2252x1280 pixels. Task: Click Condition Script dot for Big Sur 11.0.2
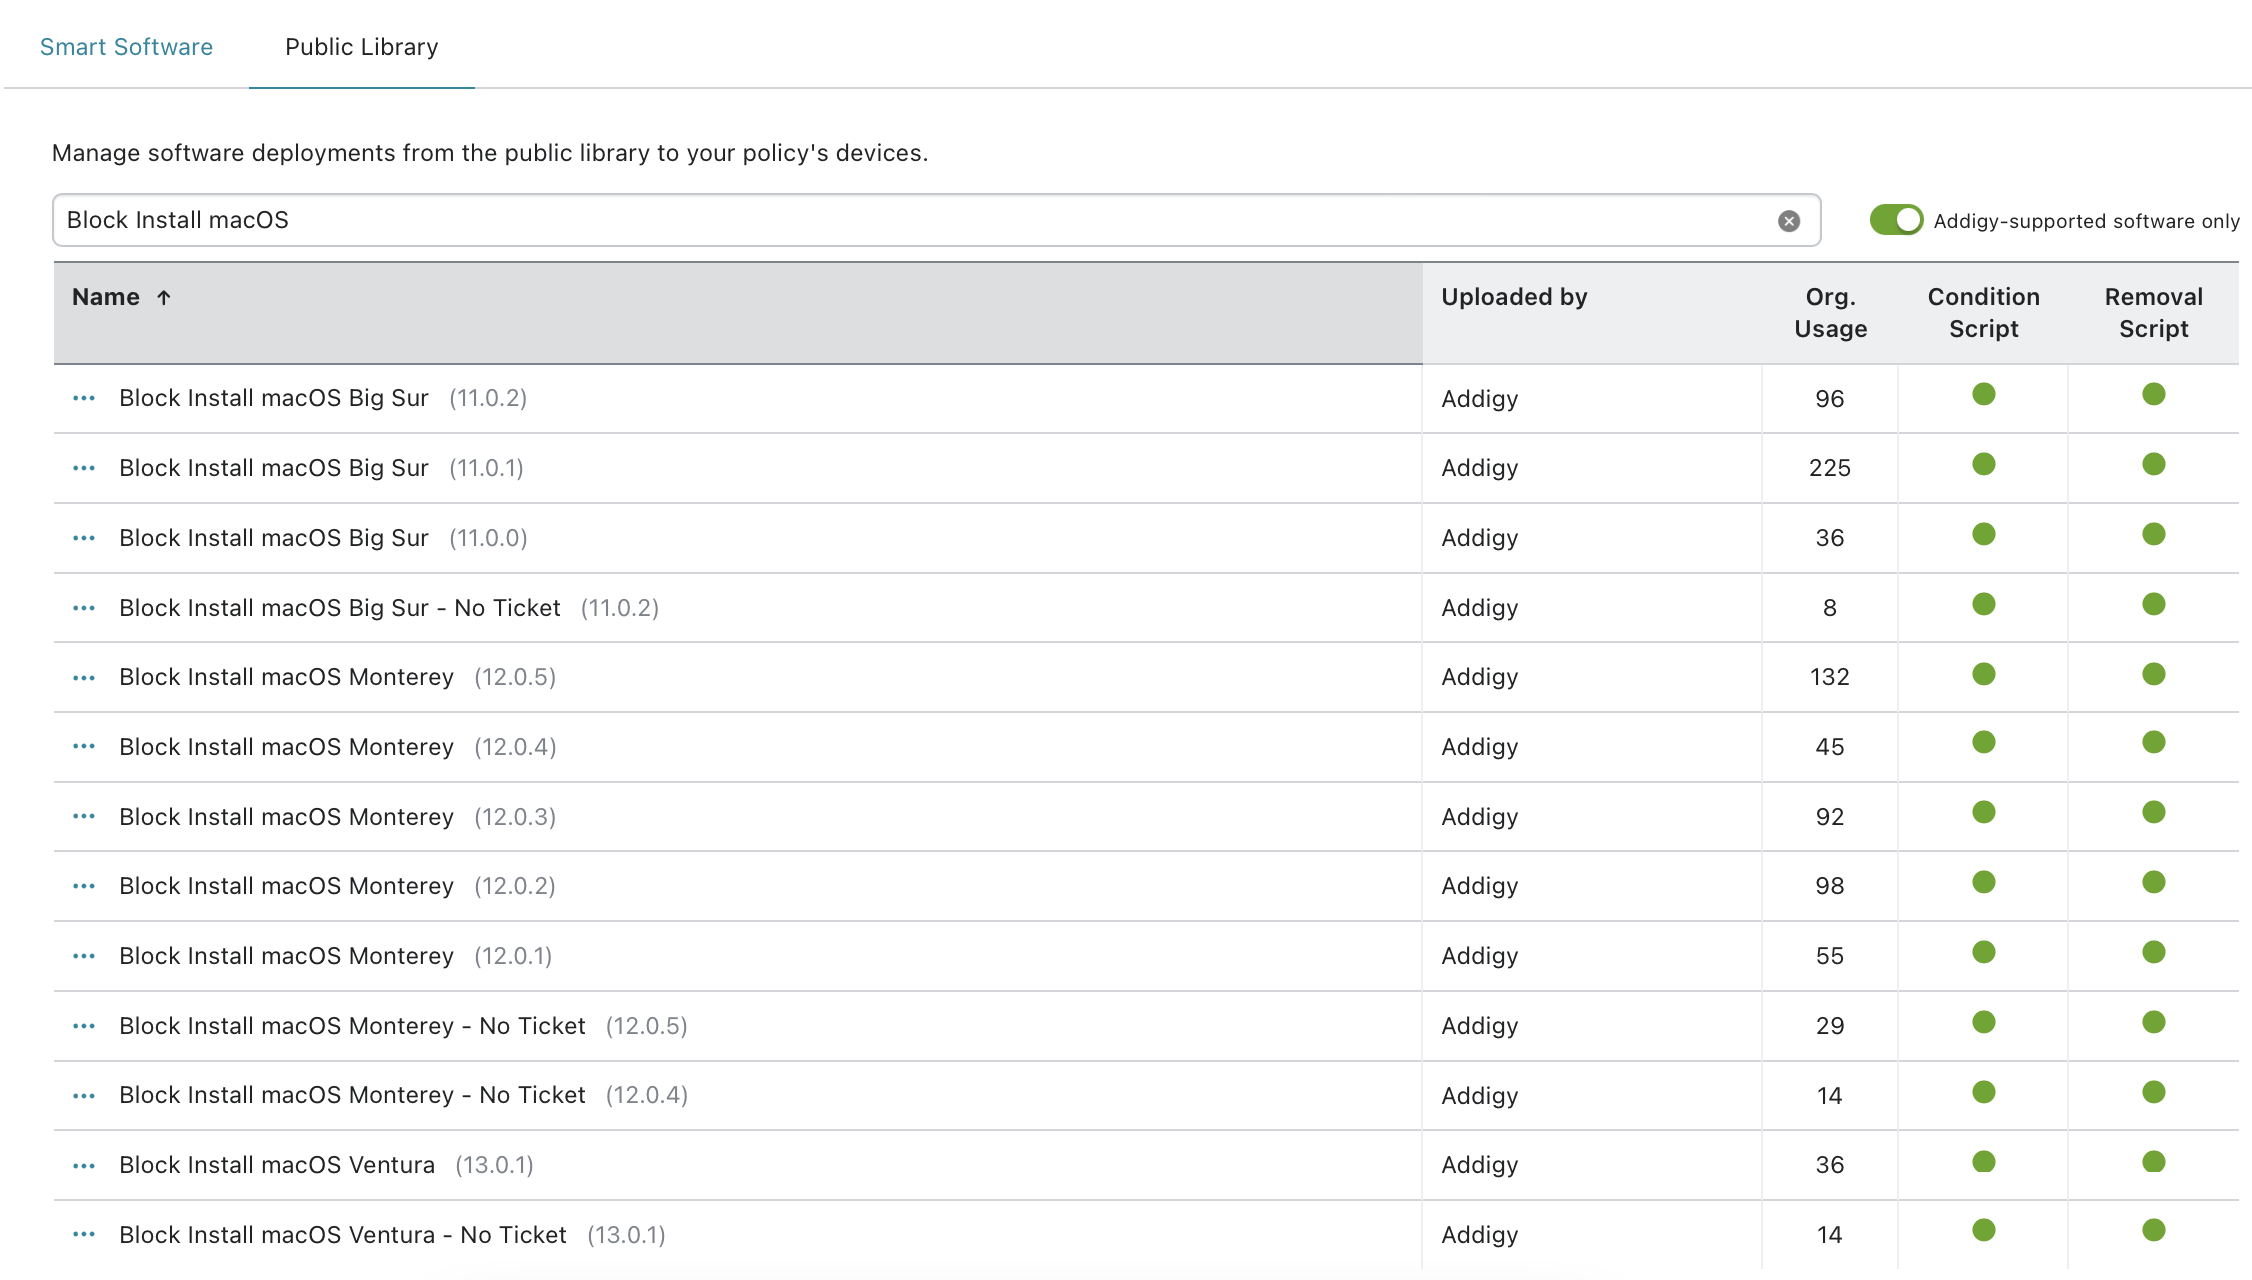click(x=1983, y=394)
